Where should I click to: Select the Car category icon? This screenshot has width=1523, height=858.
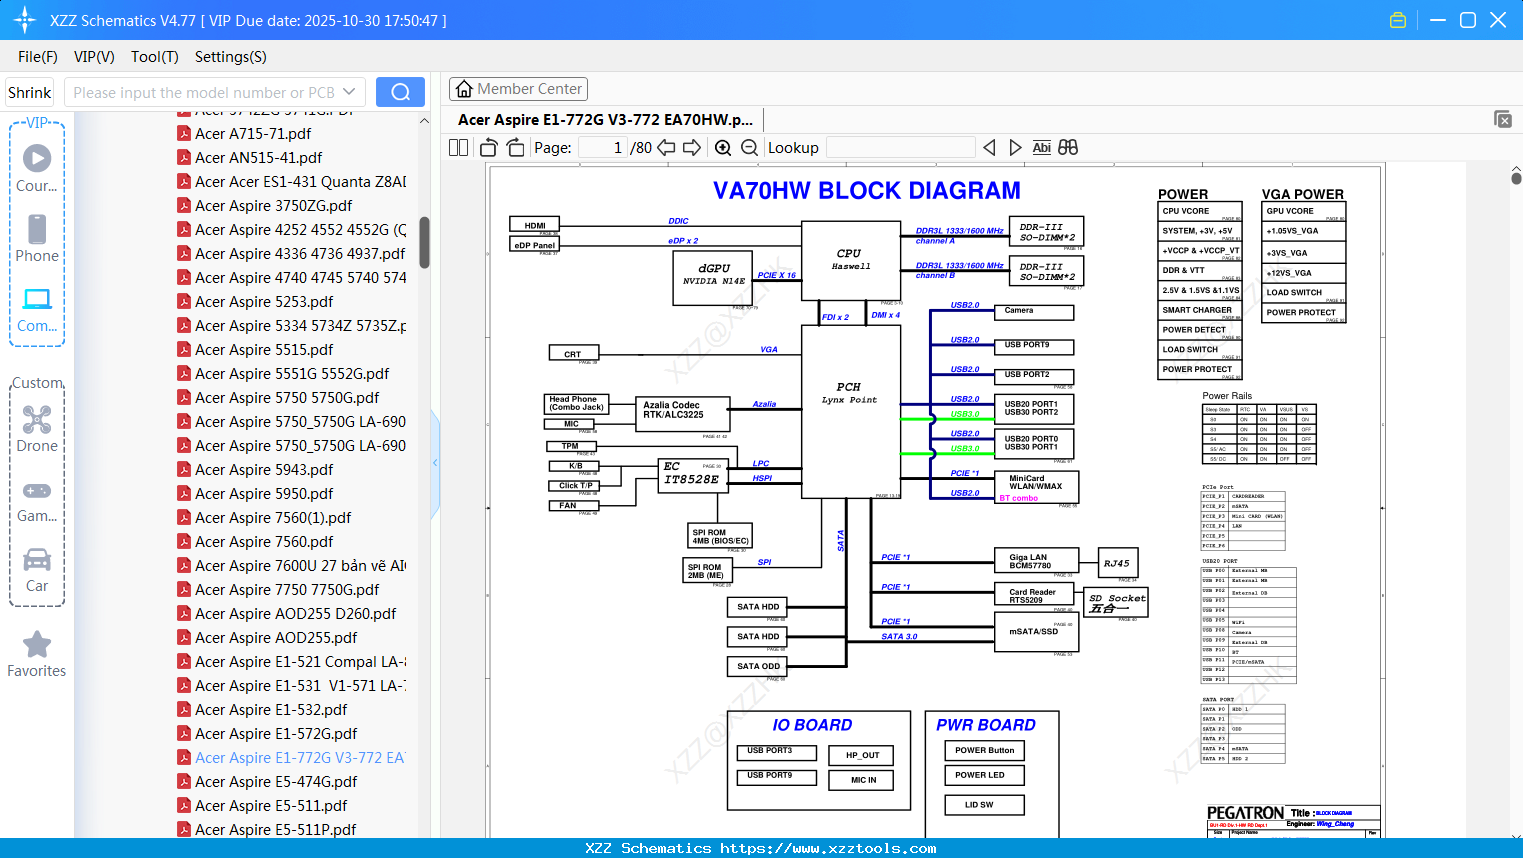[x=37, y=559]
